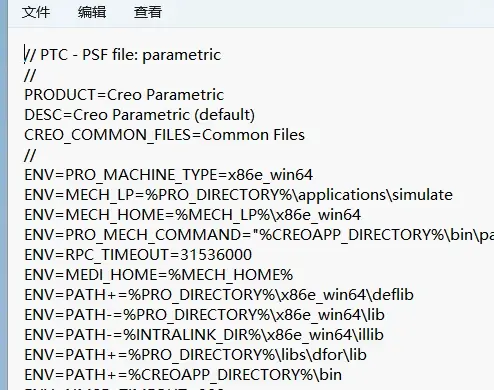Click the word parametric in first line

pyautogui.click(x=182, y=56)
